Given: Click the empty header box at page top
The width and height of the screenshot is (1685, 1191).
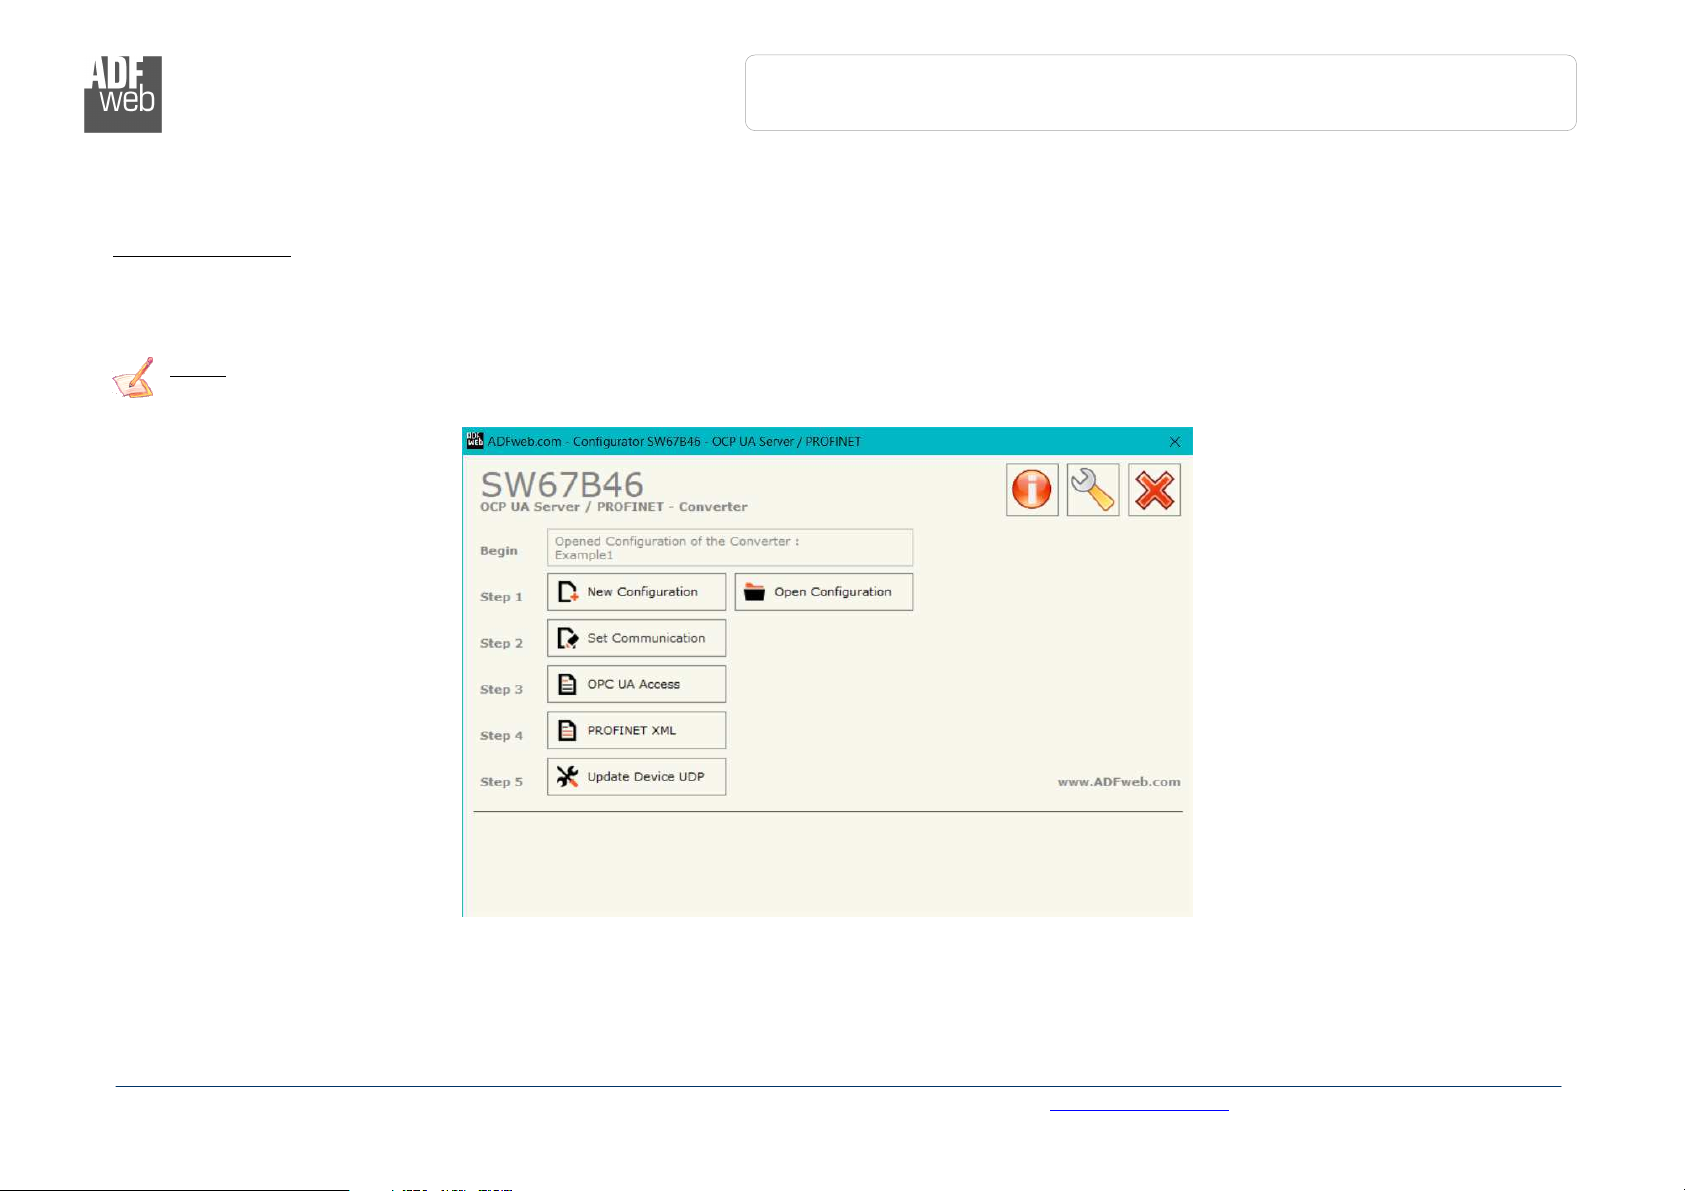Looking at the screenshot, I should pyautogui.click(x=1161, y=93).
